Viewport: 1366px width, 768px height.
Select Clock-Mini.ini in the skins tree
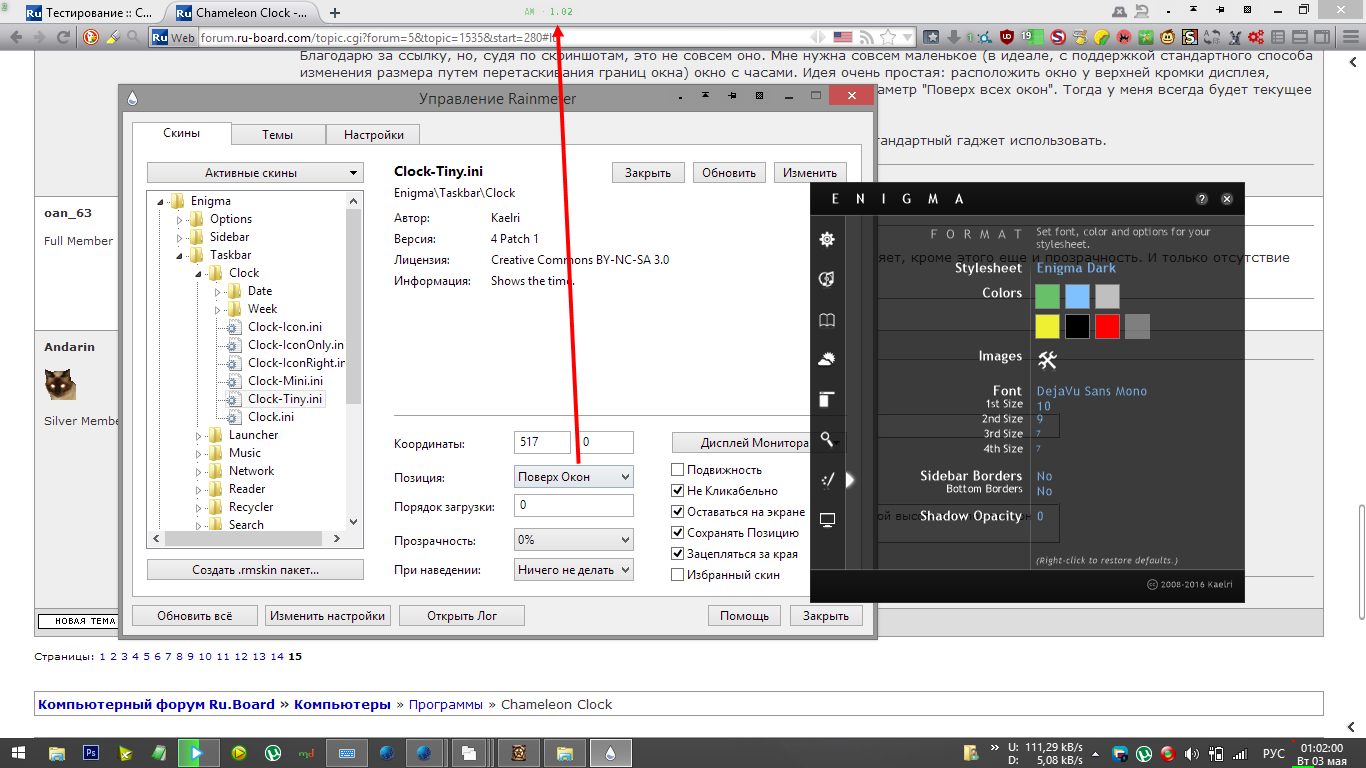[285, 381]
